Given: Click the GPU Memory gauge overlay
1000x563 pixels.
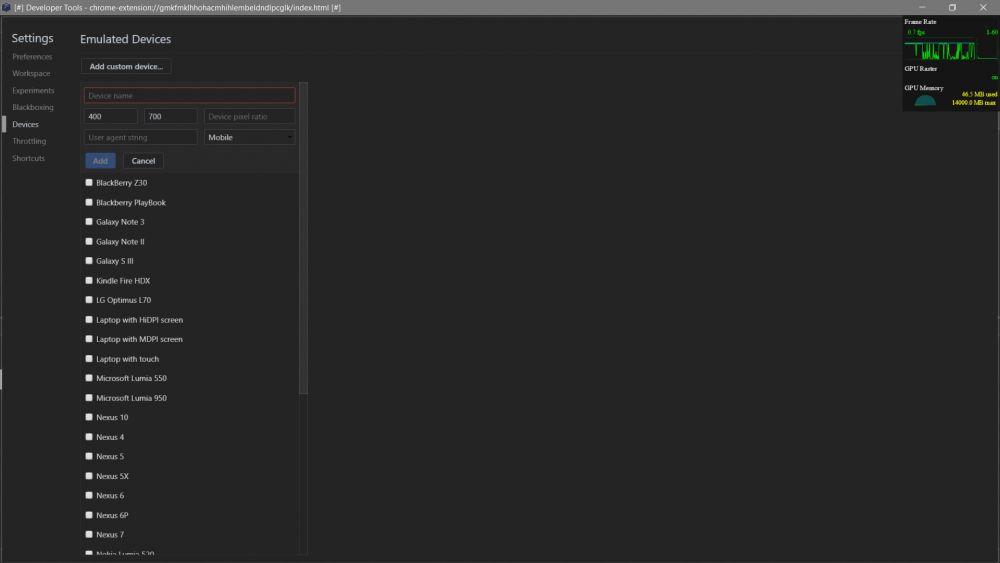Looking at the screenshot, I should pos(925,100).
